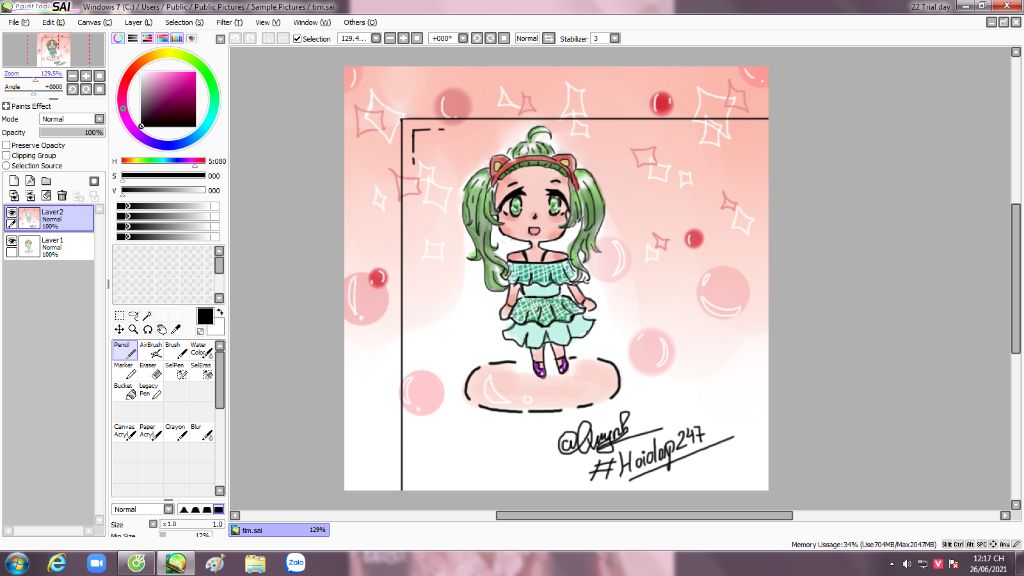Adjust the layer Opacity slider
The image size is (1024, 576).
coord(72,132)
